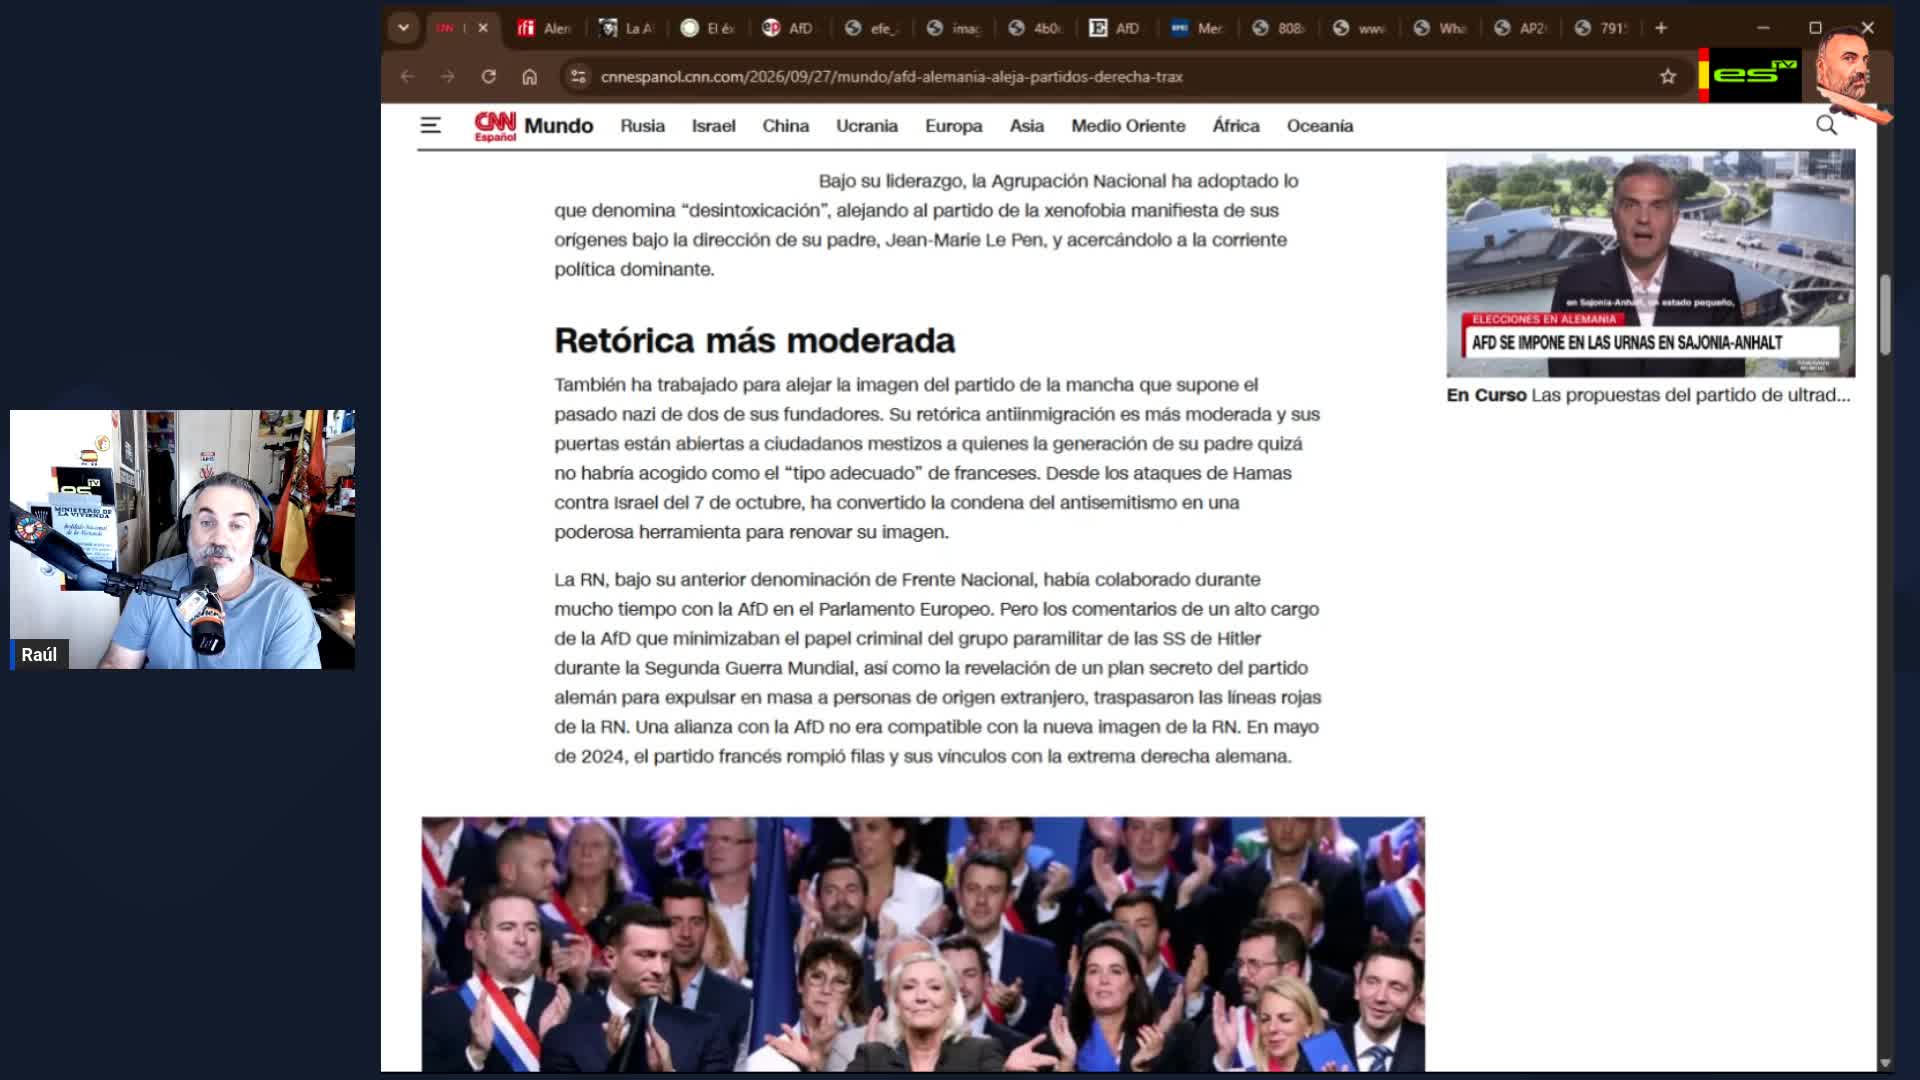Screen dimensions: 1920x1080
Task: Go forward in browser history
Action: [x=447, y=76]
